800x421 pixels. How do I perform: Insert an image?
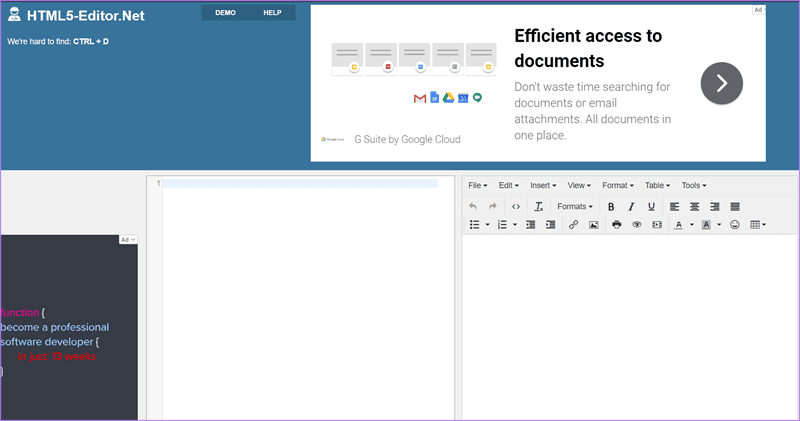(x=593, y=225)
